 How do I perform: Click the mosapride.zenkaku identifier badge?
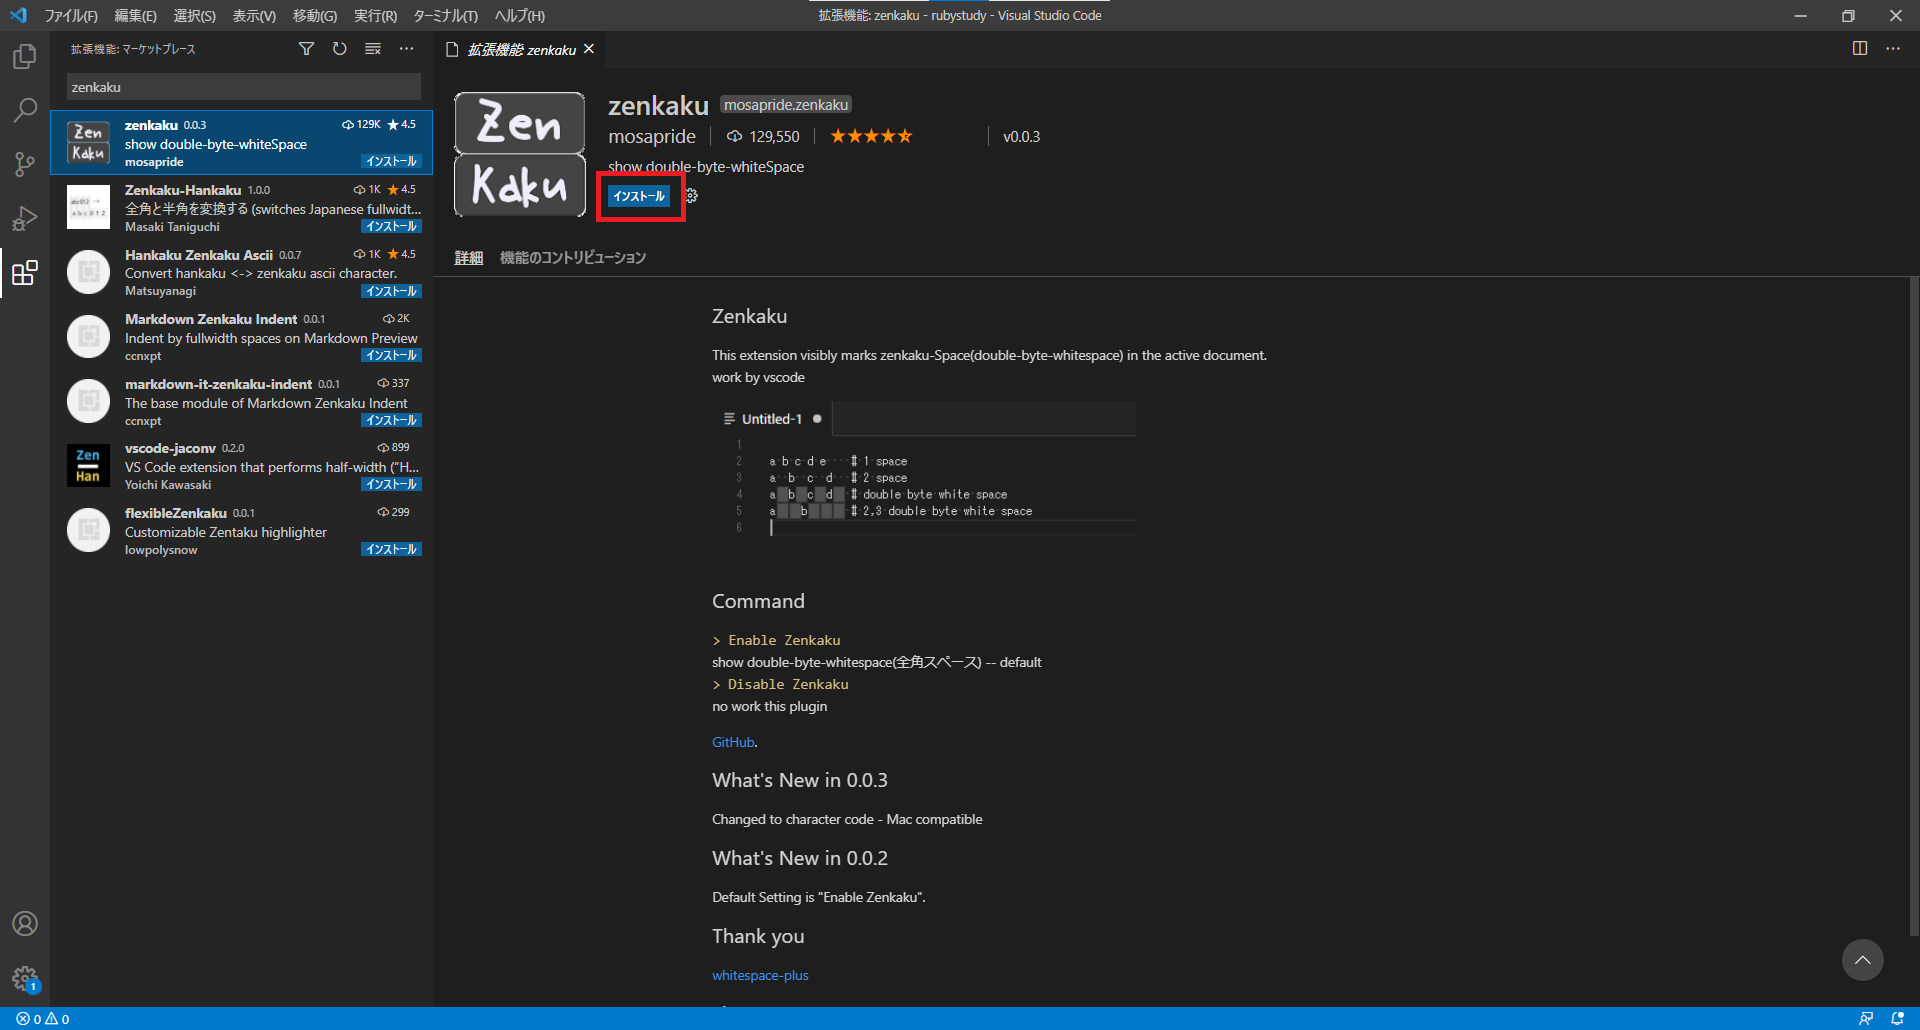click(x=786, y=105)
